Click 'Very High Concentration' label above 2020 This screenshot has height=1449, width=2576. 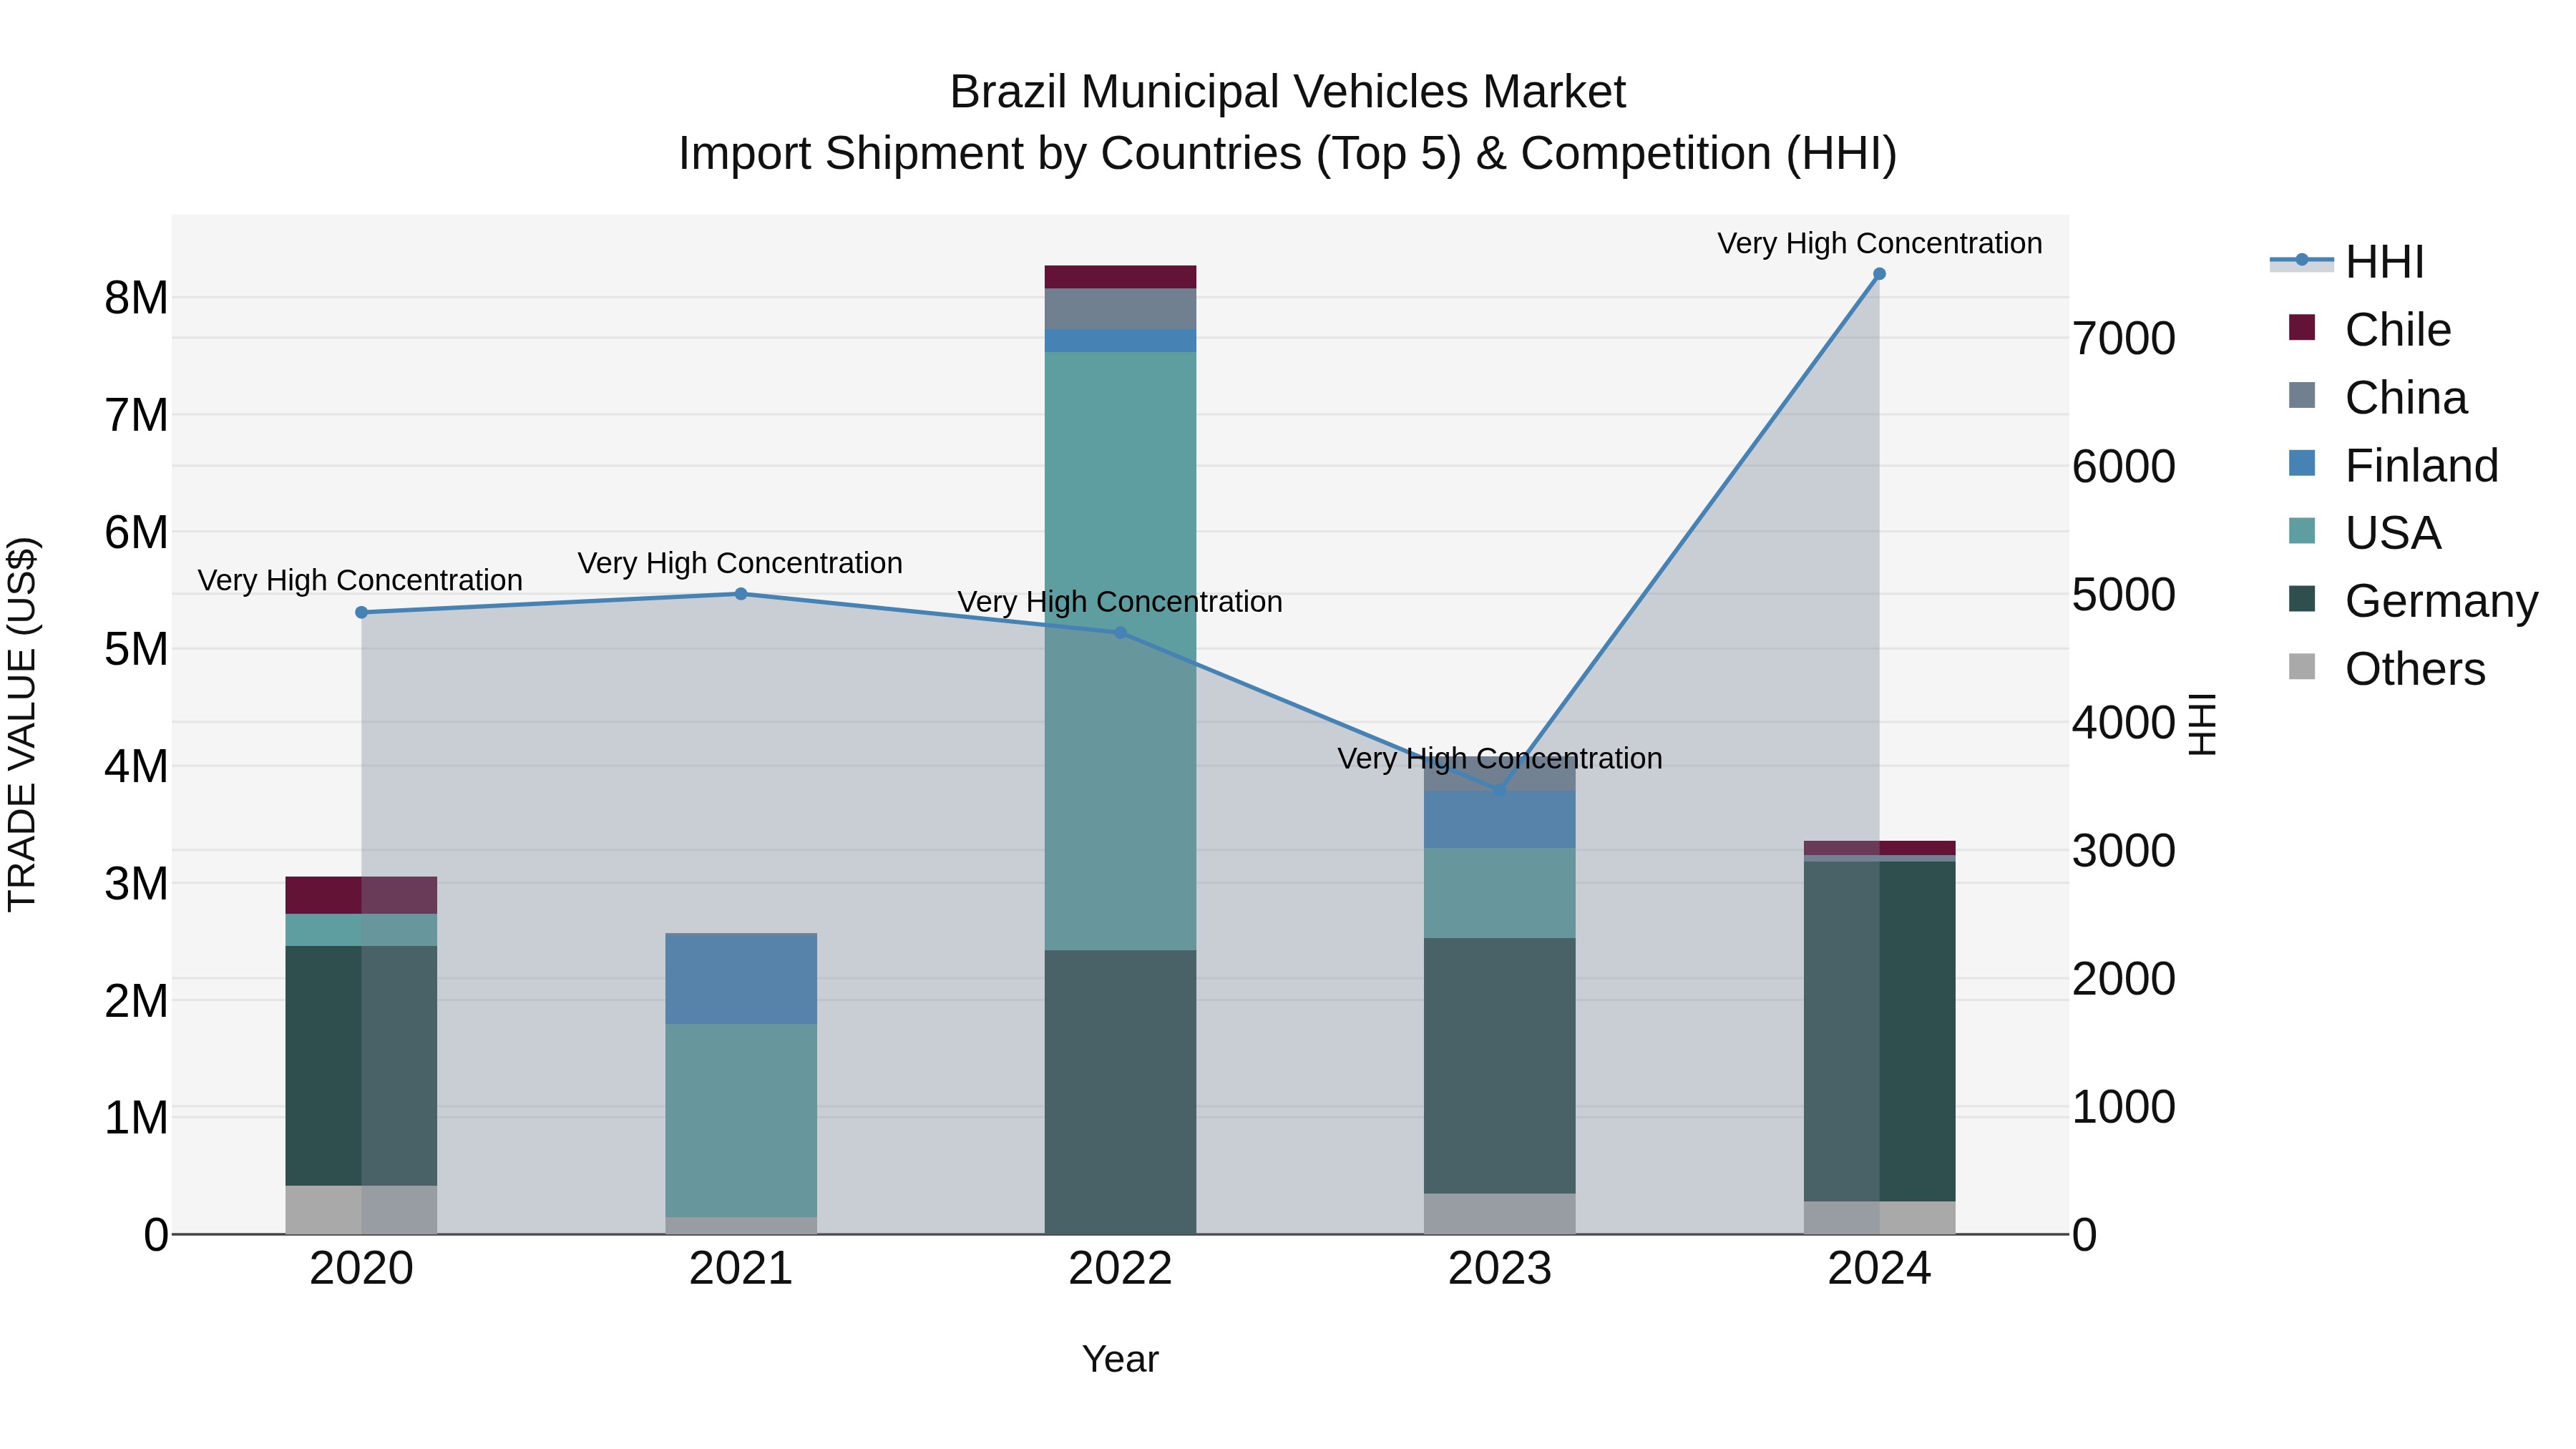(x=360, y=580)
